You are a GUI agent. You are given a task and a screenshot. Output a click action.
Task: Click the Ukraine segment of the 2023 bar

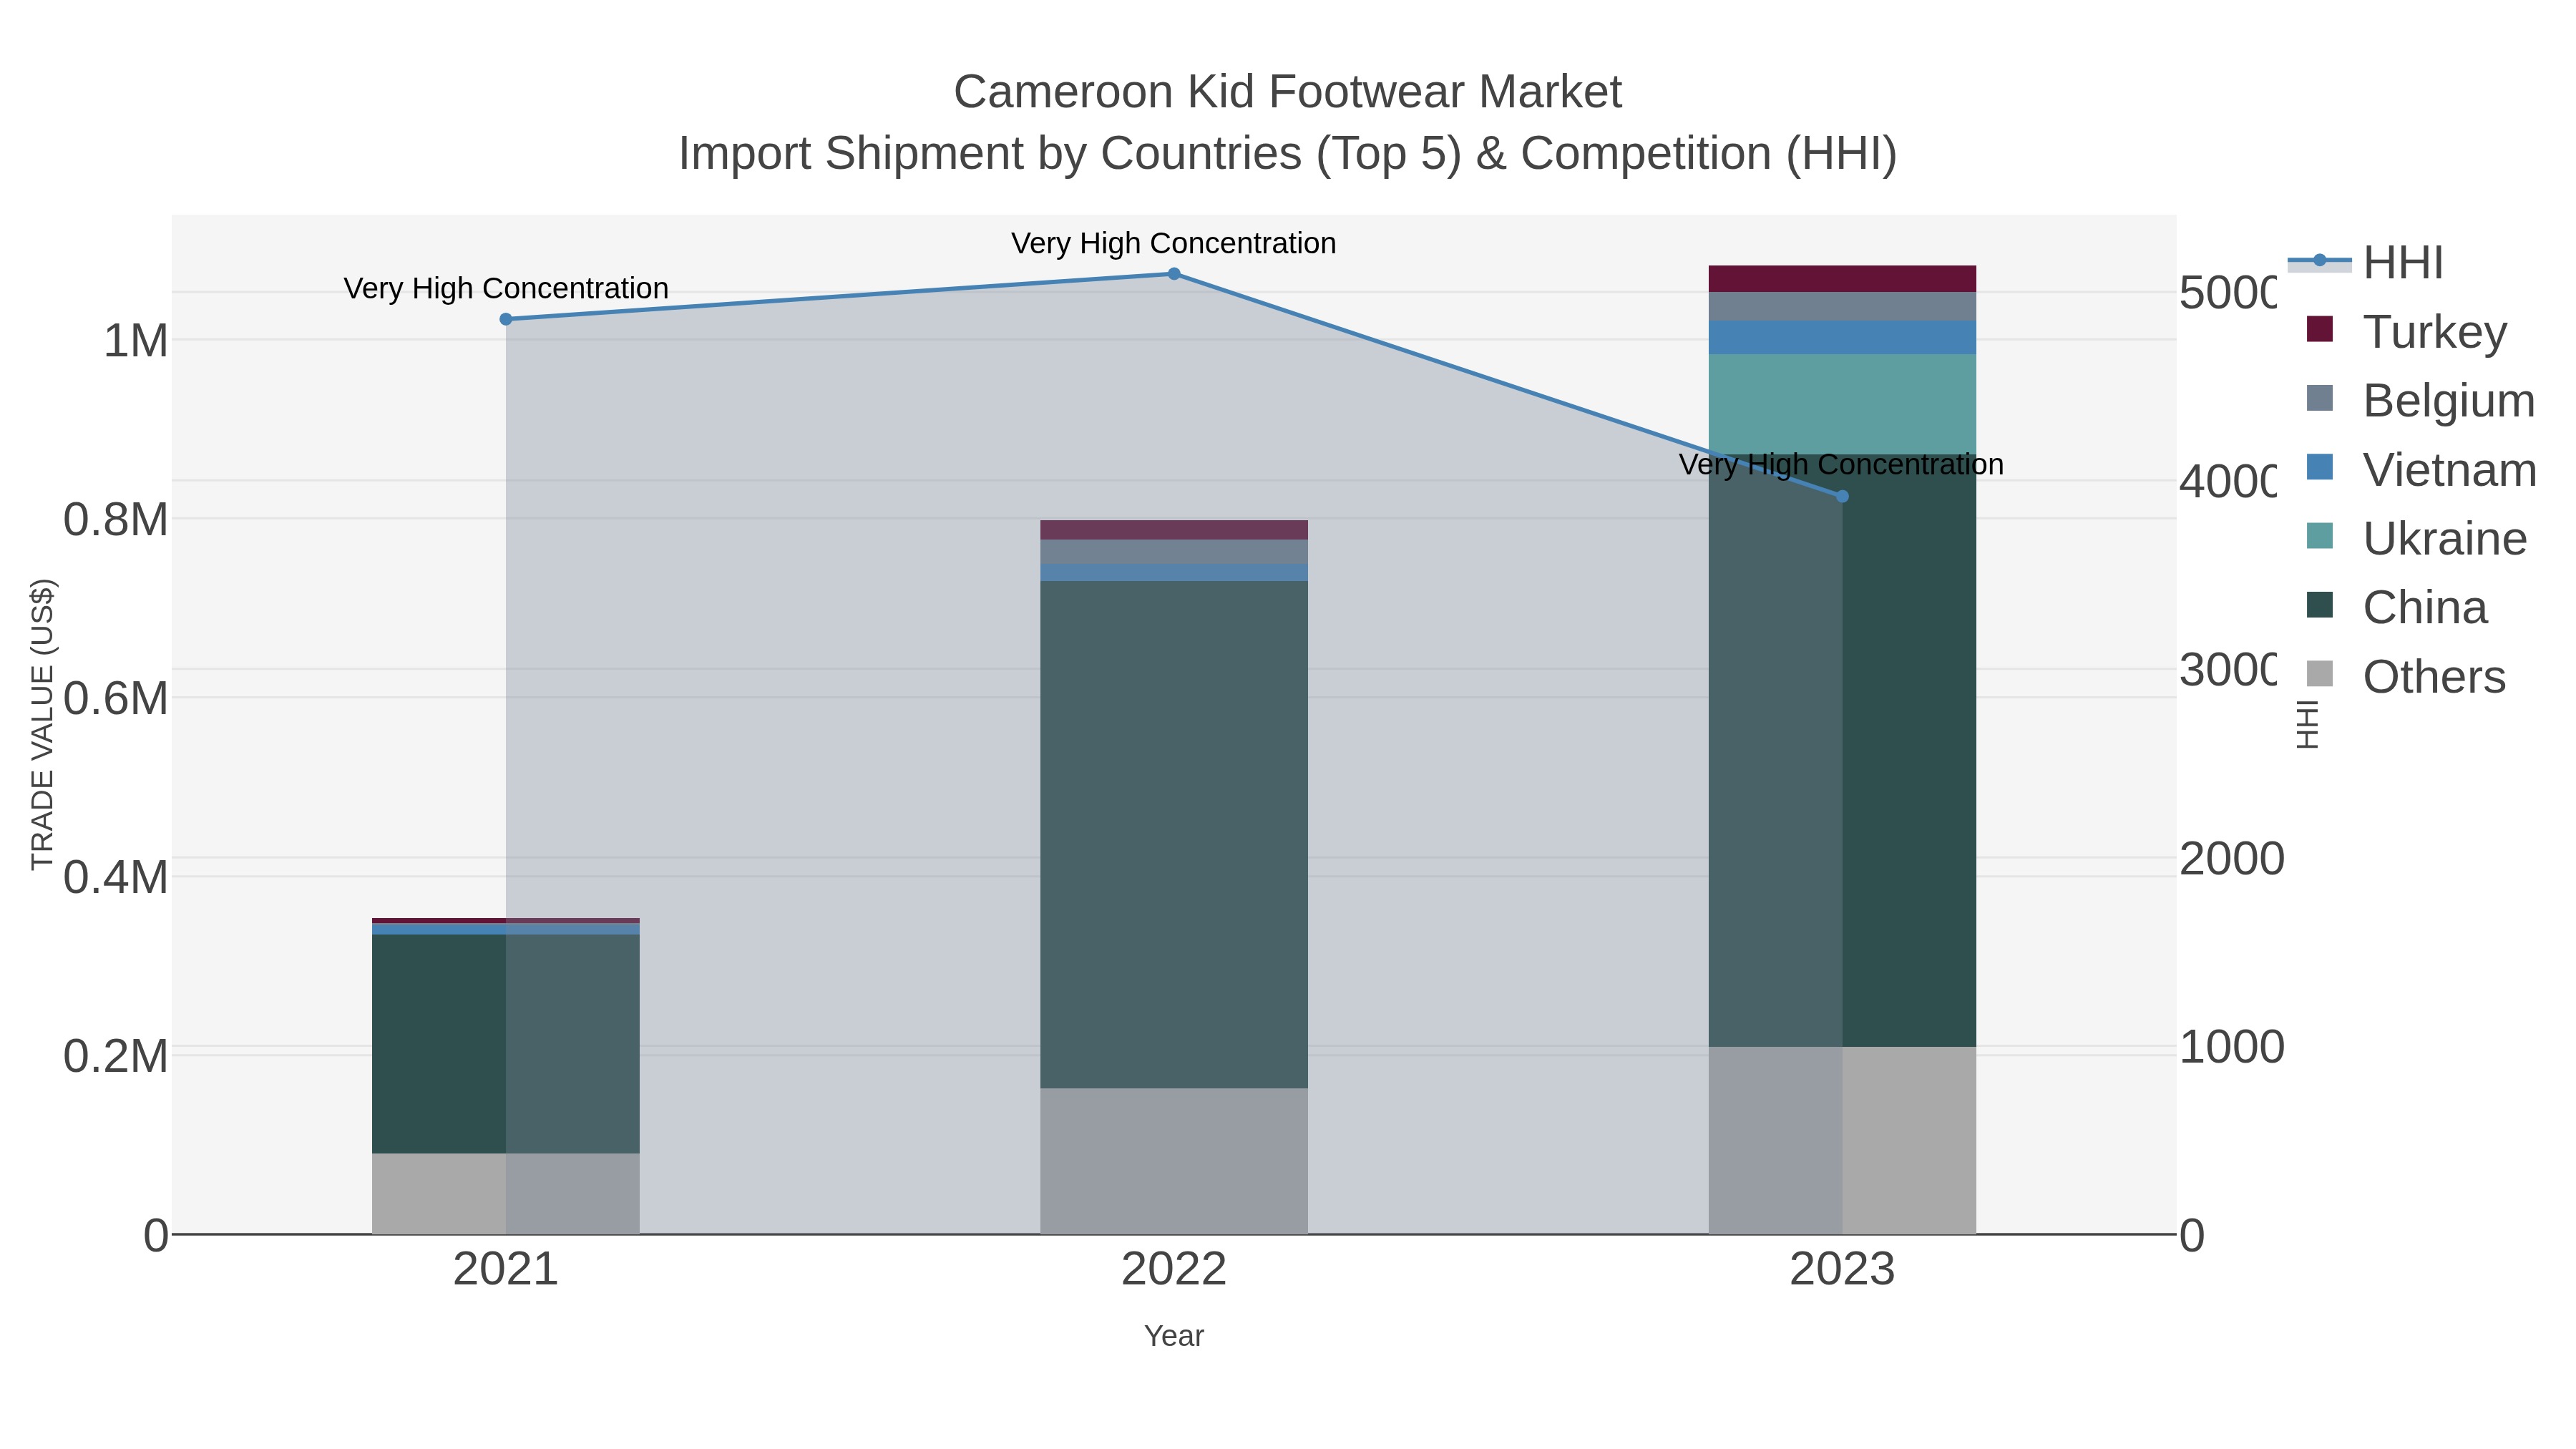pos(1842,404)
